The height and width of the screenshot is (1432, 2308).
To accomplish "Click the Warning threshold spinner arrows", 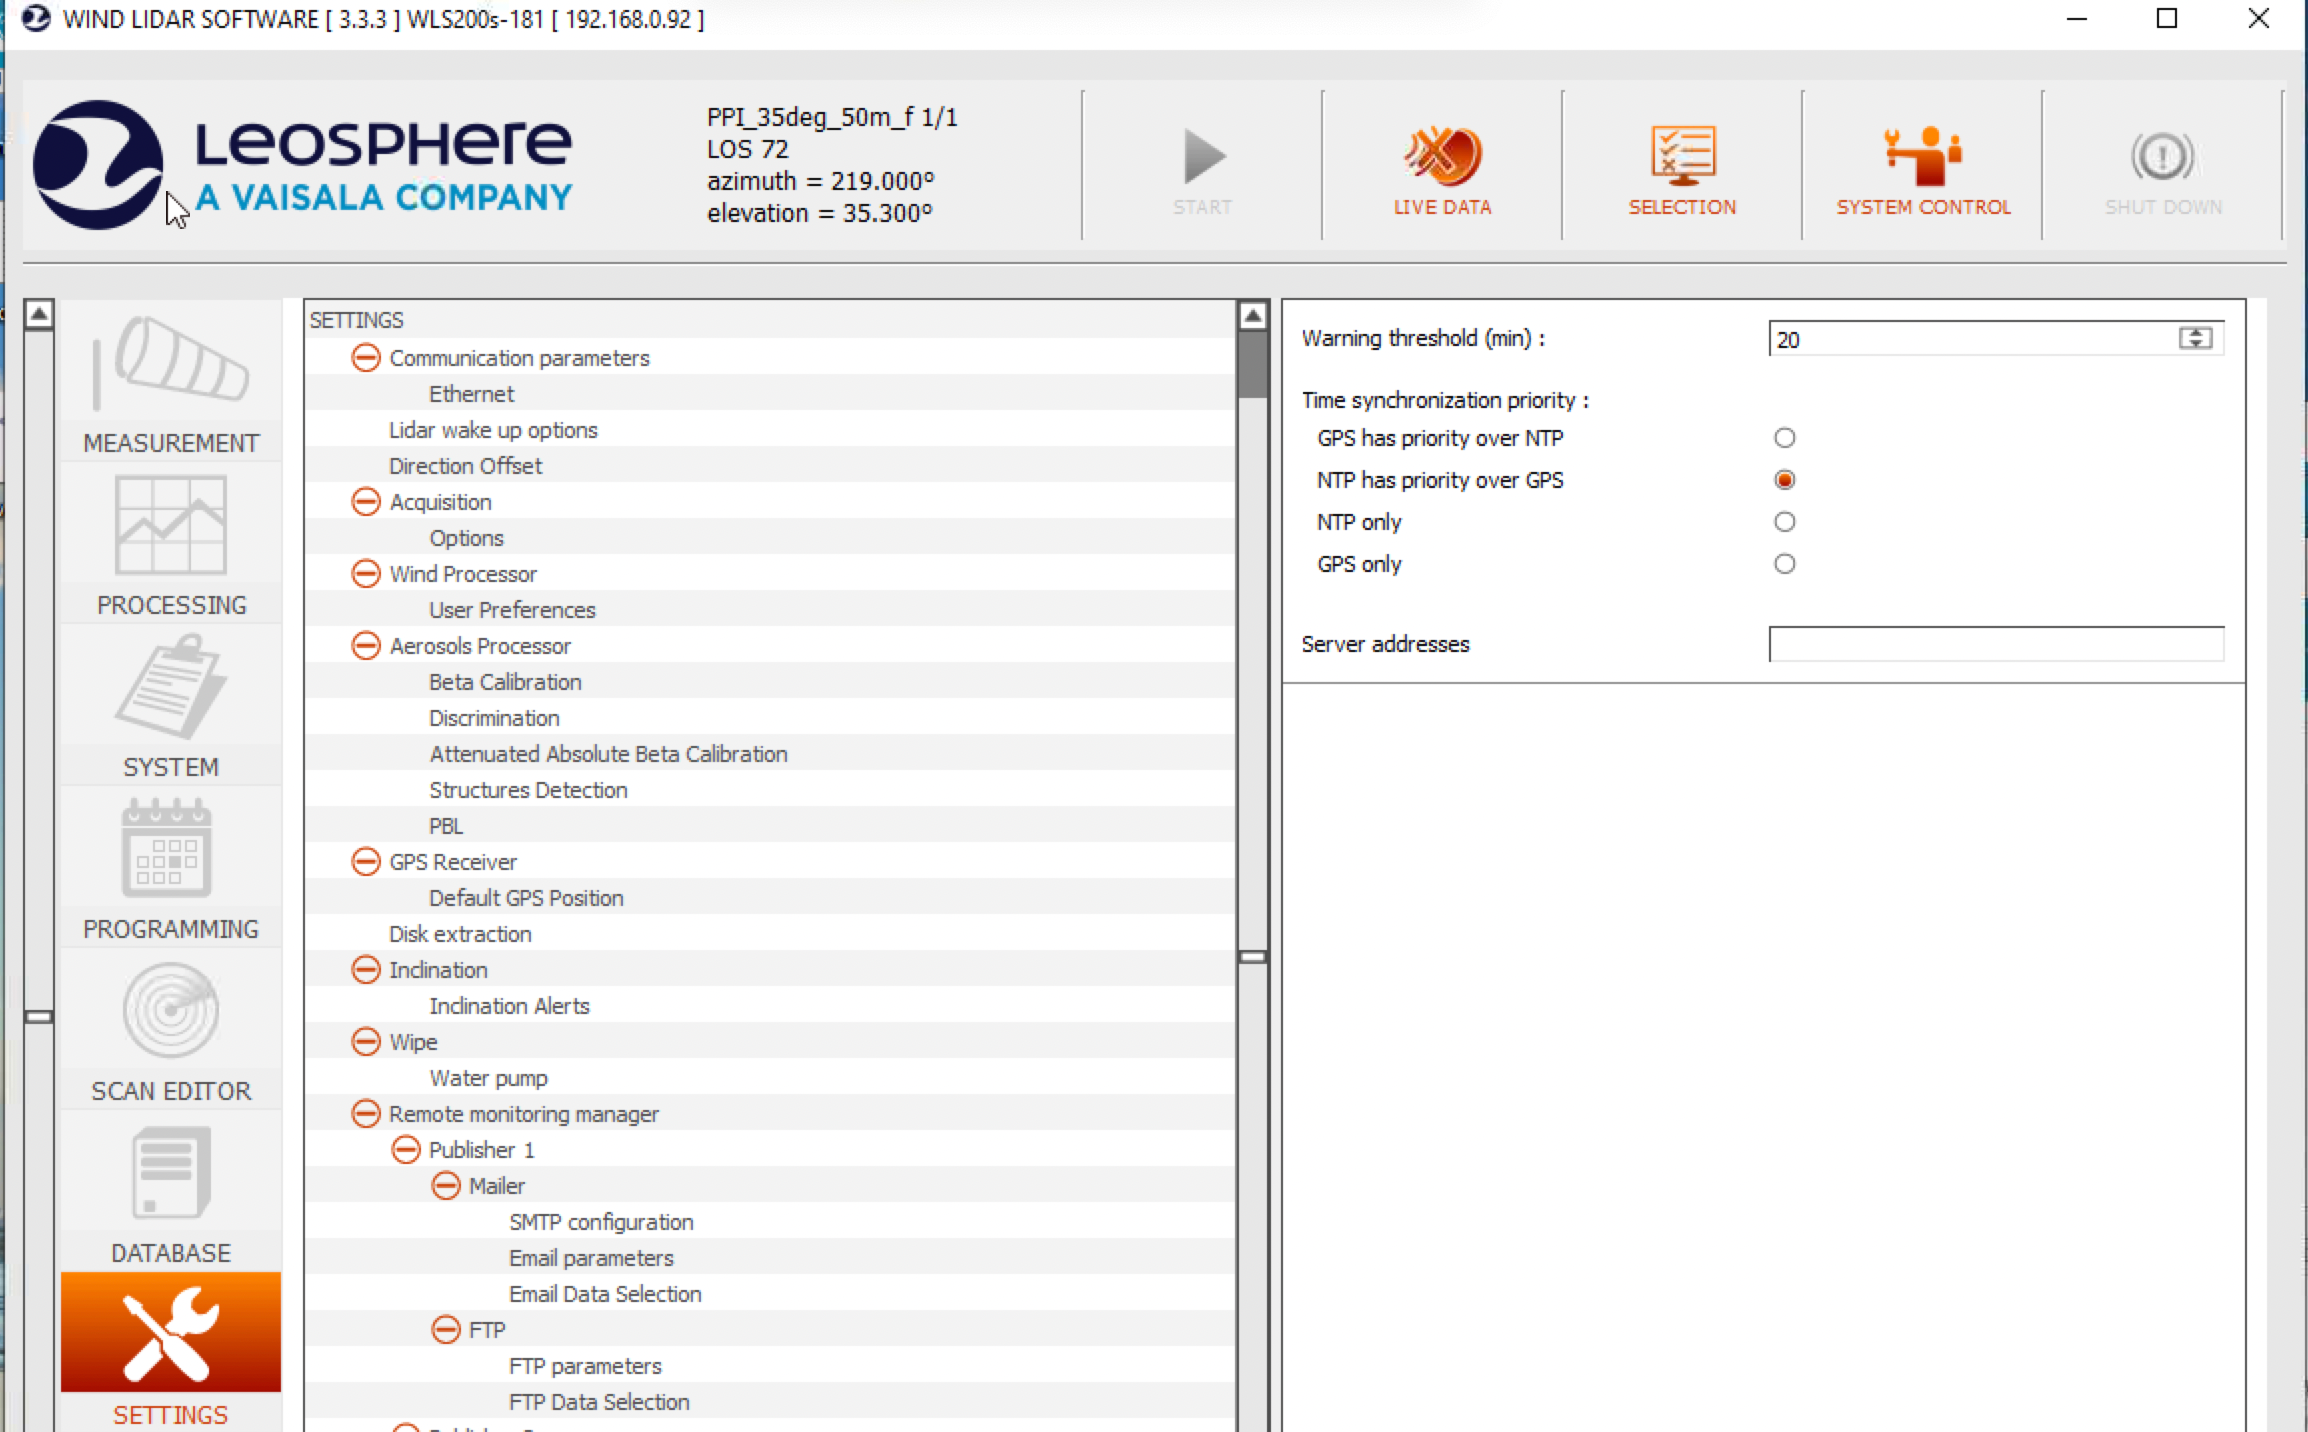I will [2195, 339].
